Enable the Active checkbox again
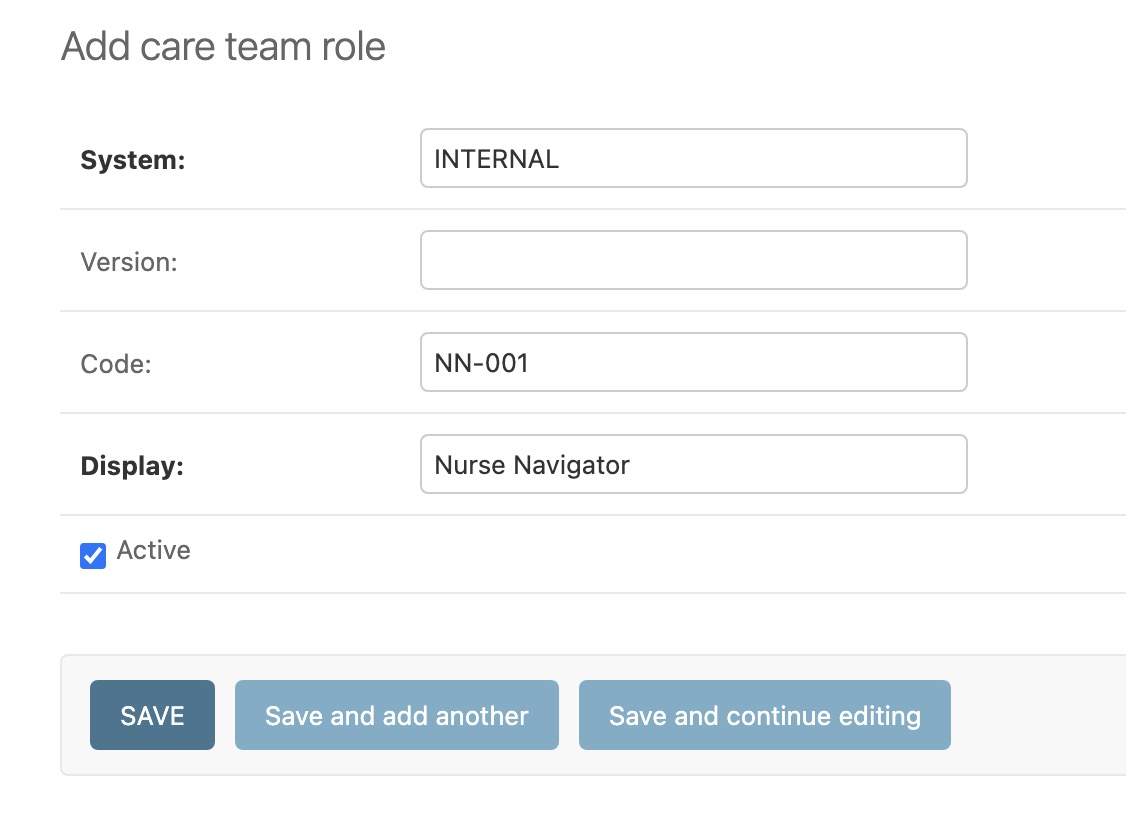Screen dimensions: 1126x832 point(93,555)
